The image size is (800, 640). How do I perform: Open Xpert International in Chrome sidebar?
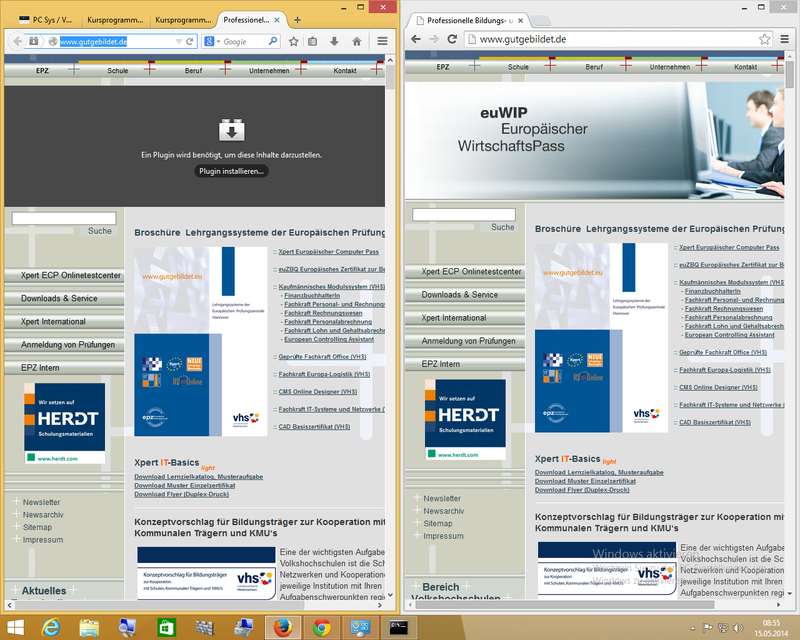[465, 317]
